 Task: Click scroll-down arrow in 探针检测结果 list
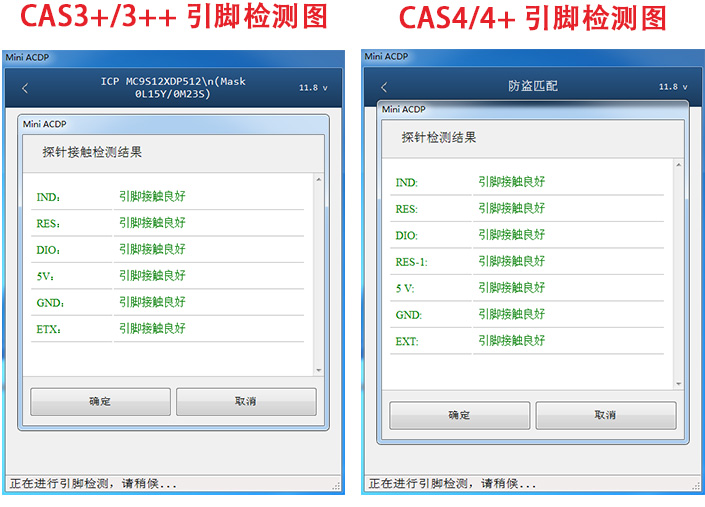point(678,383)
